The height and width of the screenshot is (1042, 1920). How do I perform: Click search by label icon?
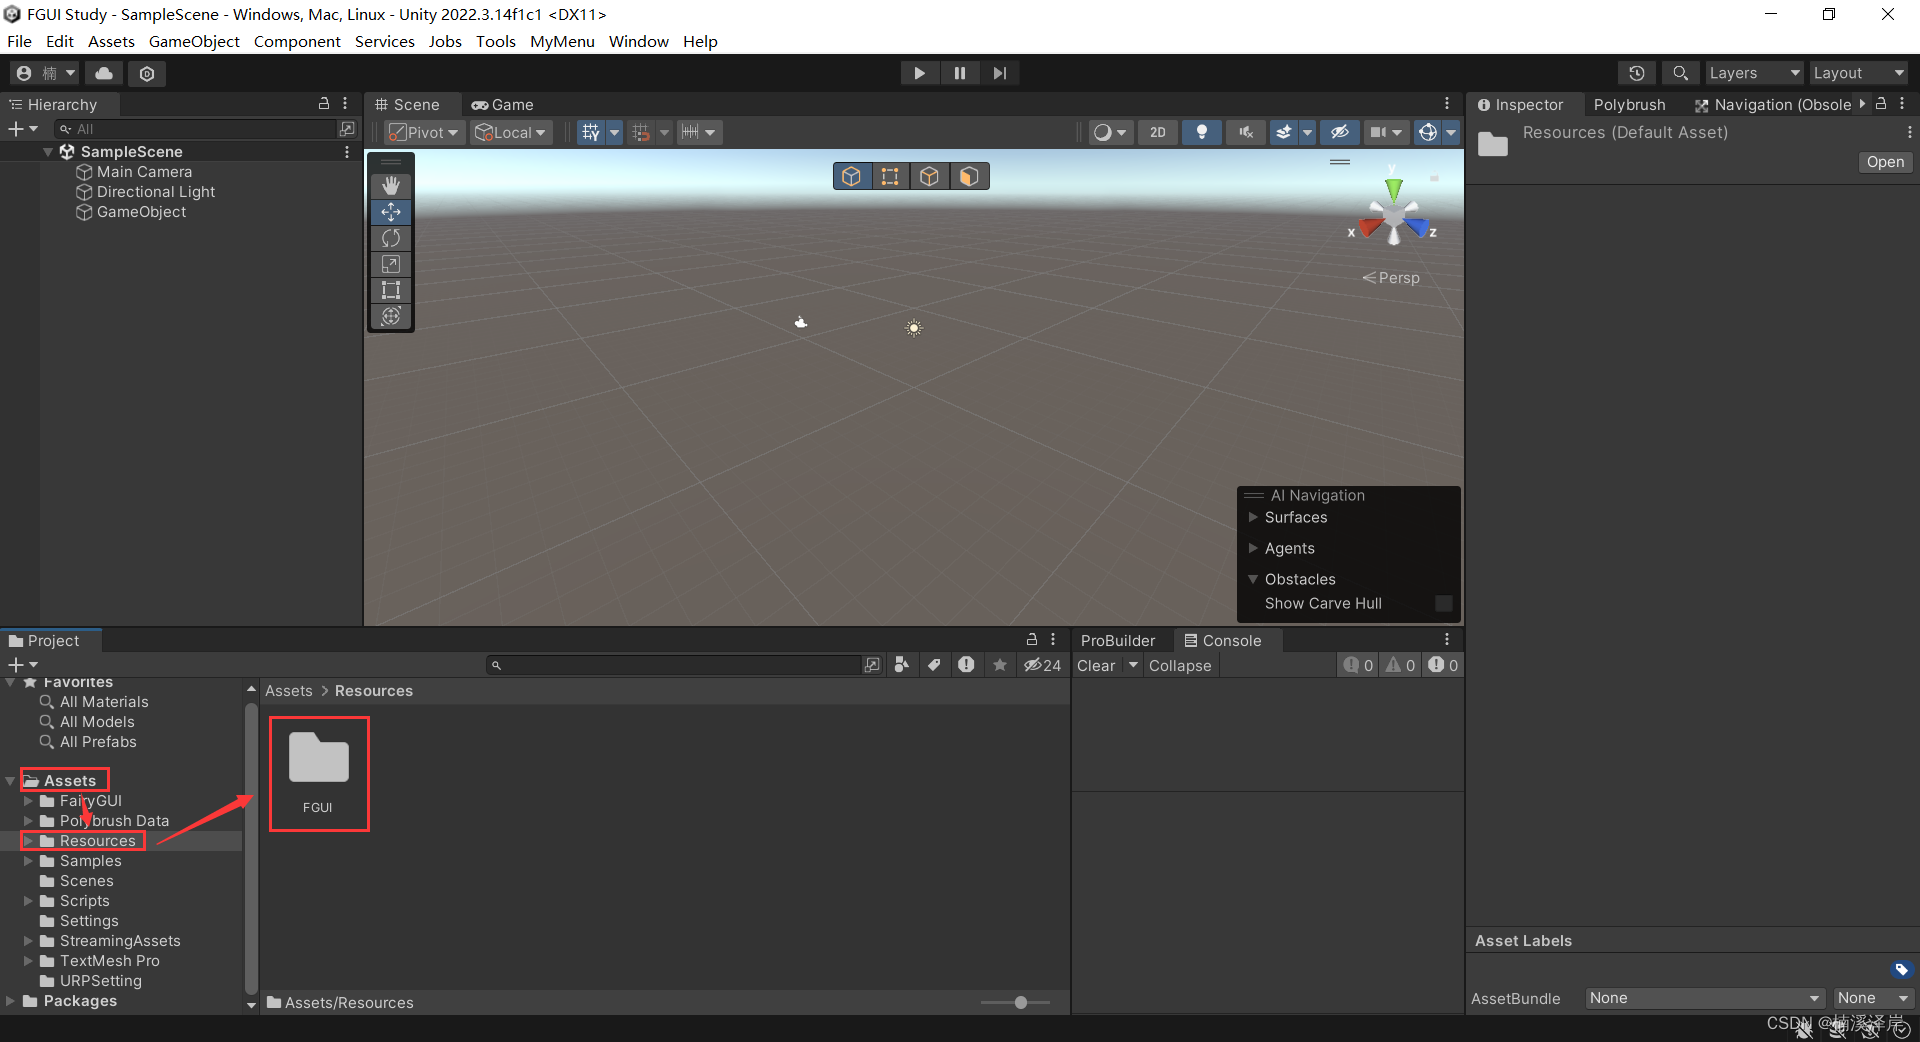[934, 665]
